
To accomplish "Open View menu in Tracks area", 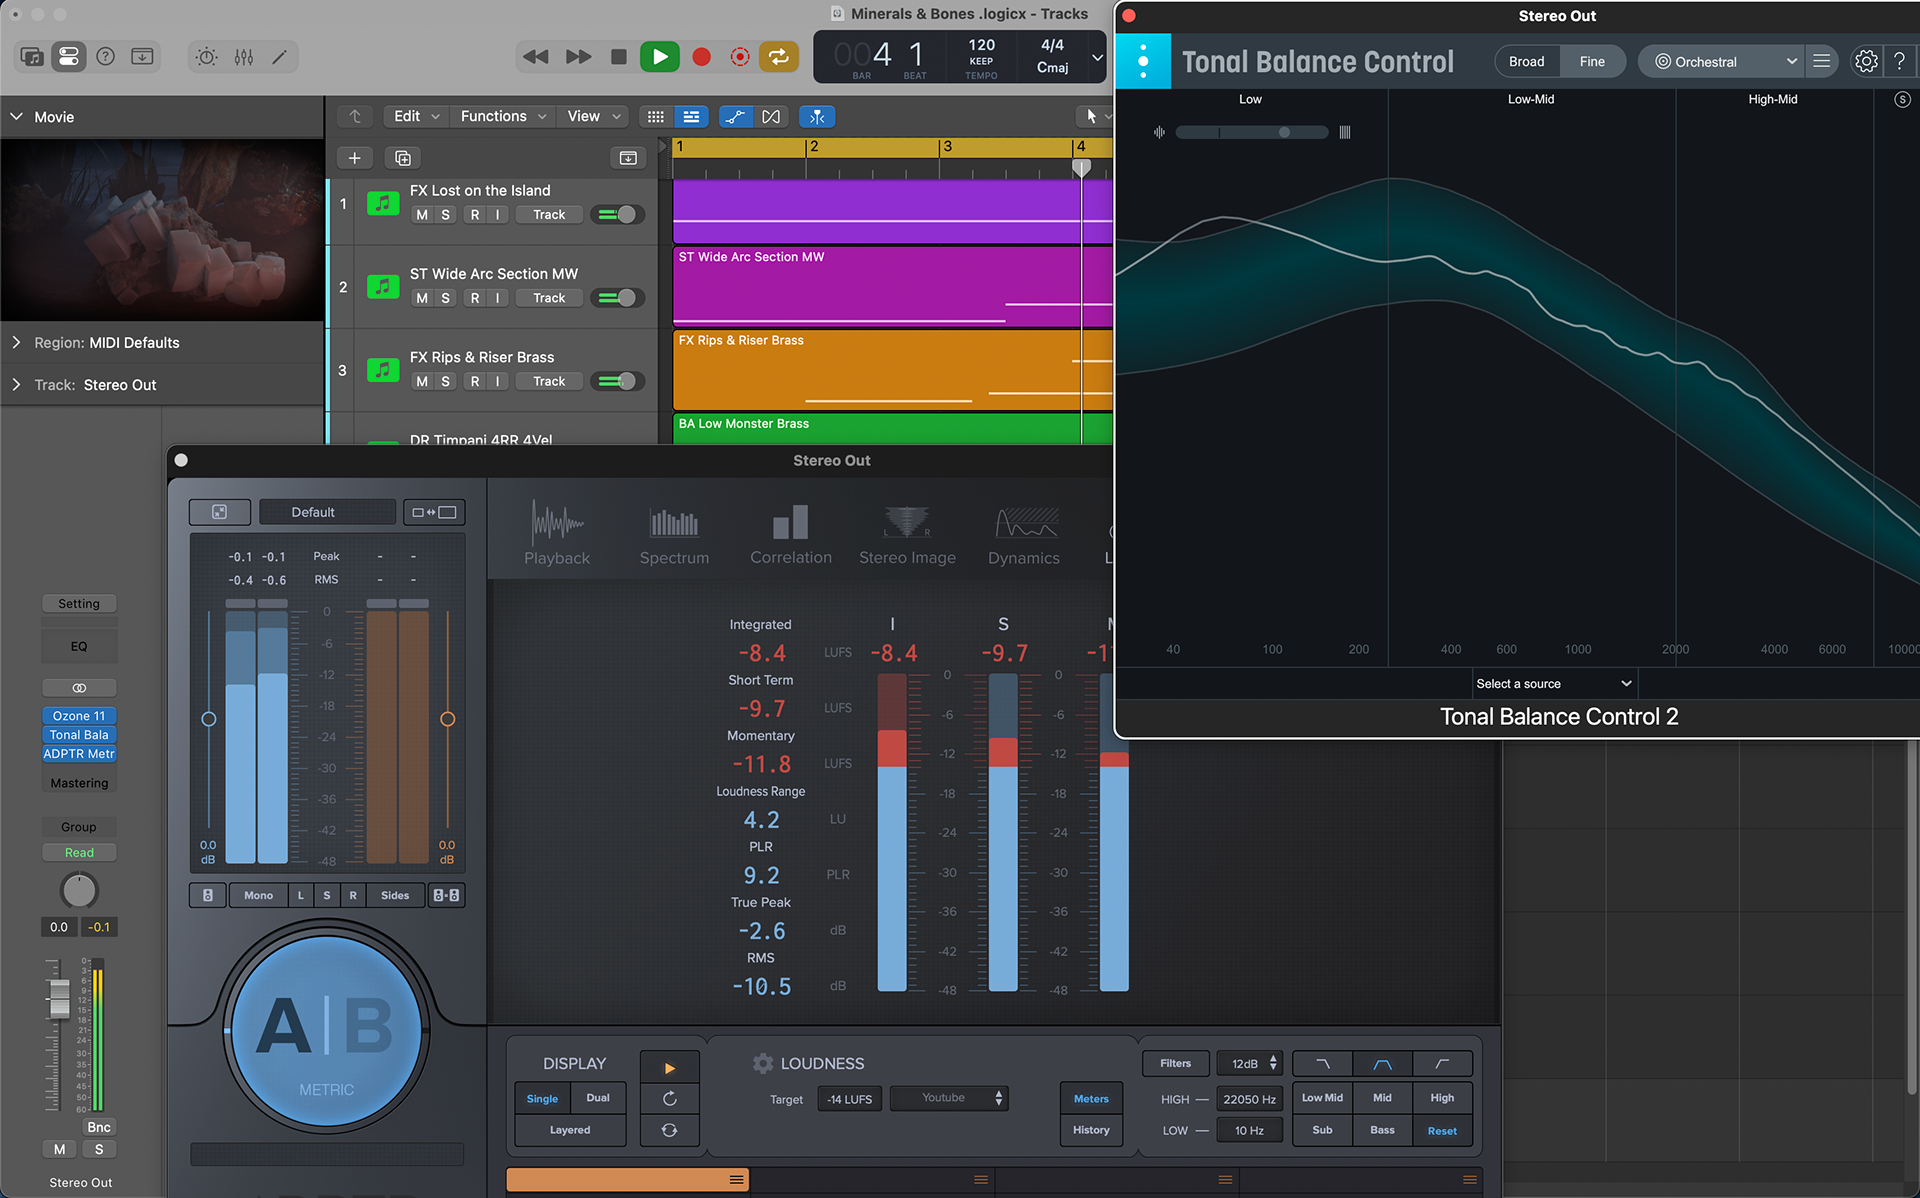I will click(x=594, y=117).
